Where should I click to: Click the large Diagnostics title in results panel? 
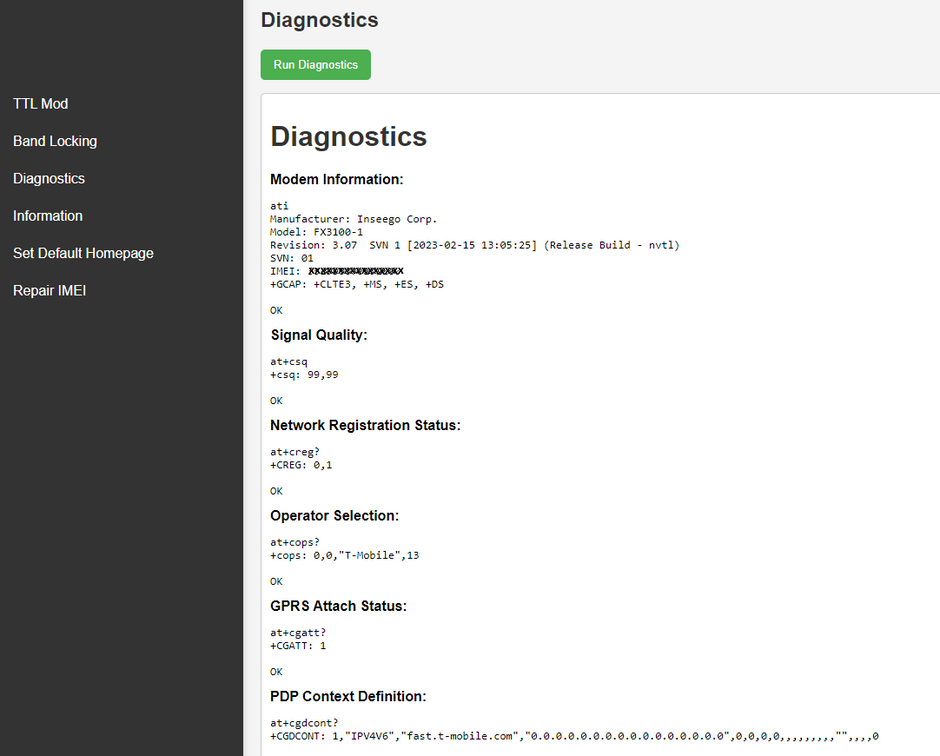pos(348,137)
